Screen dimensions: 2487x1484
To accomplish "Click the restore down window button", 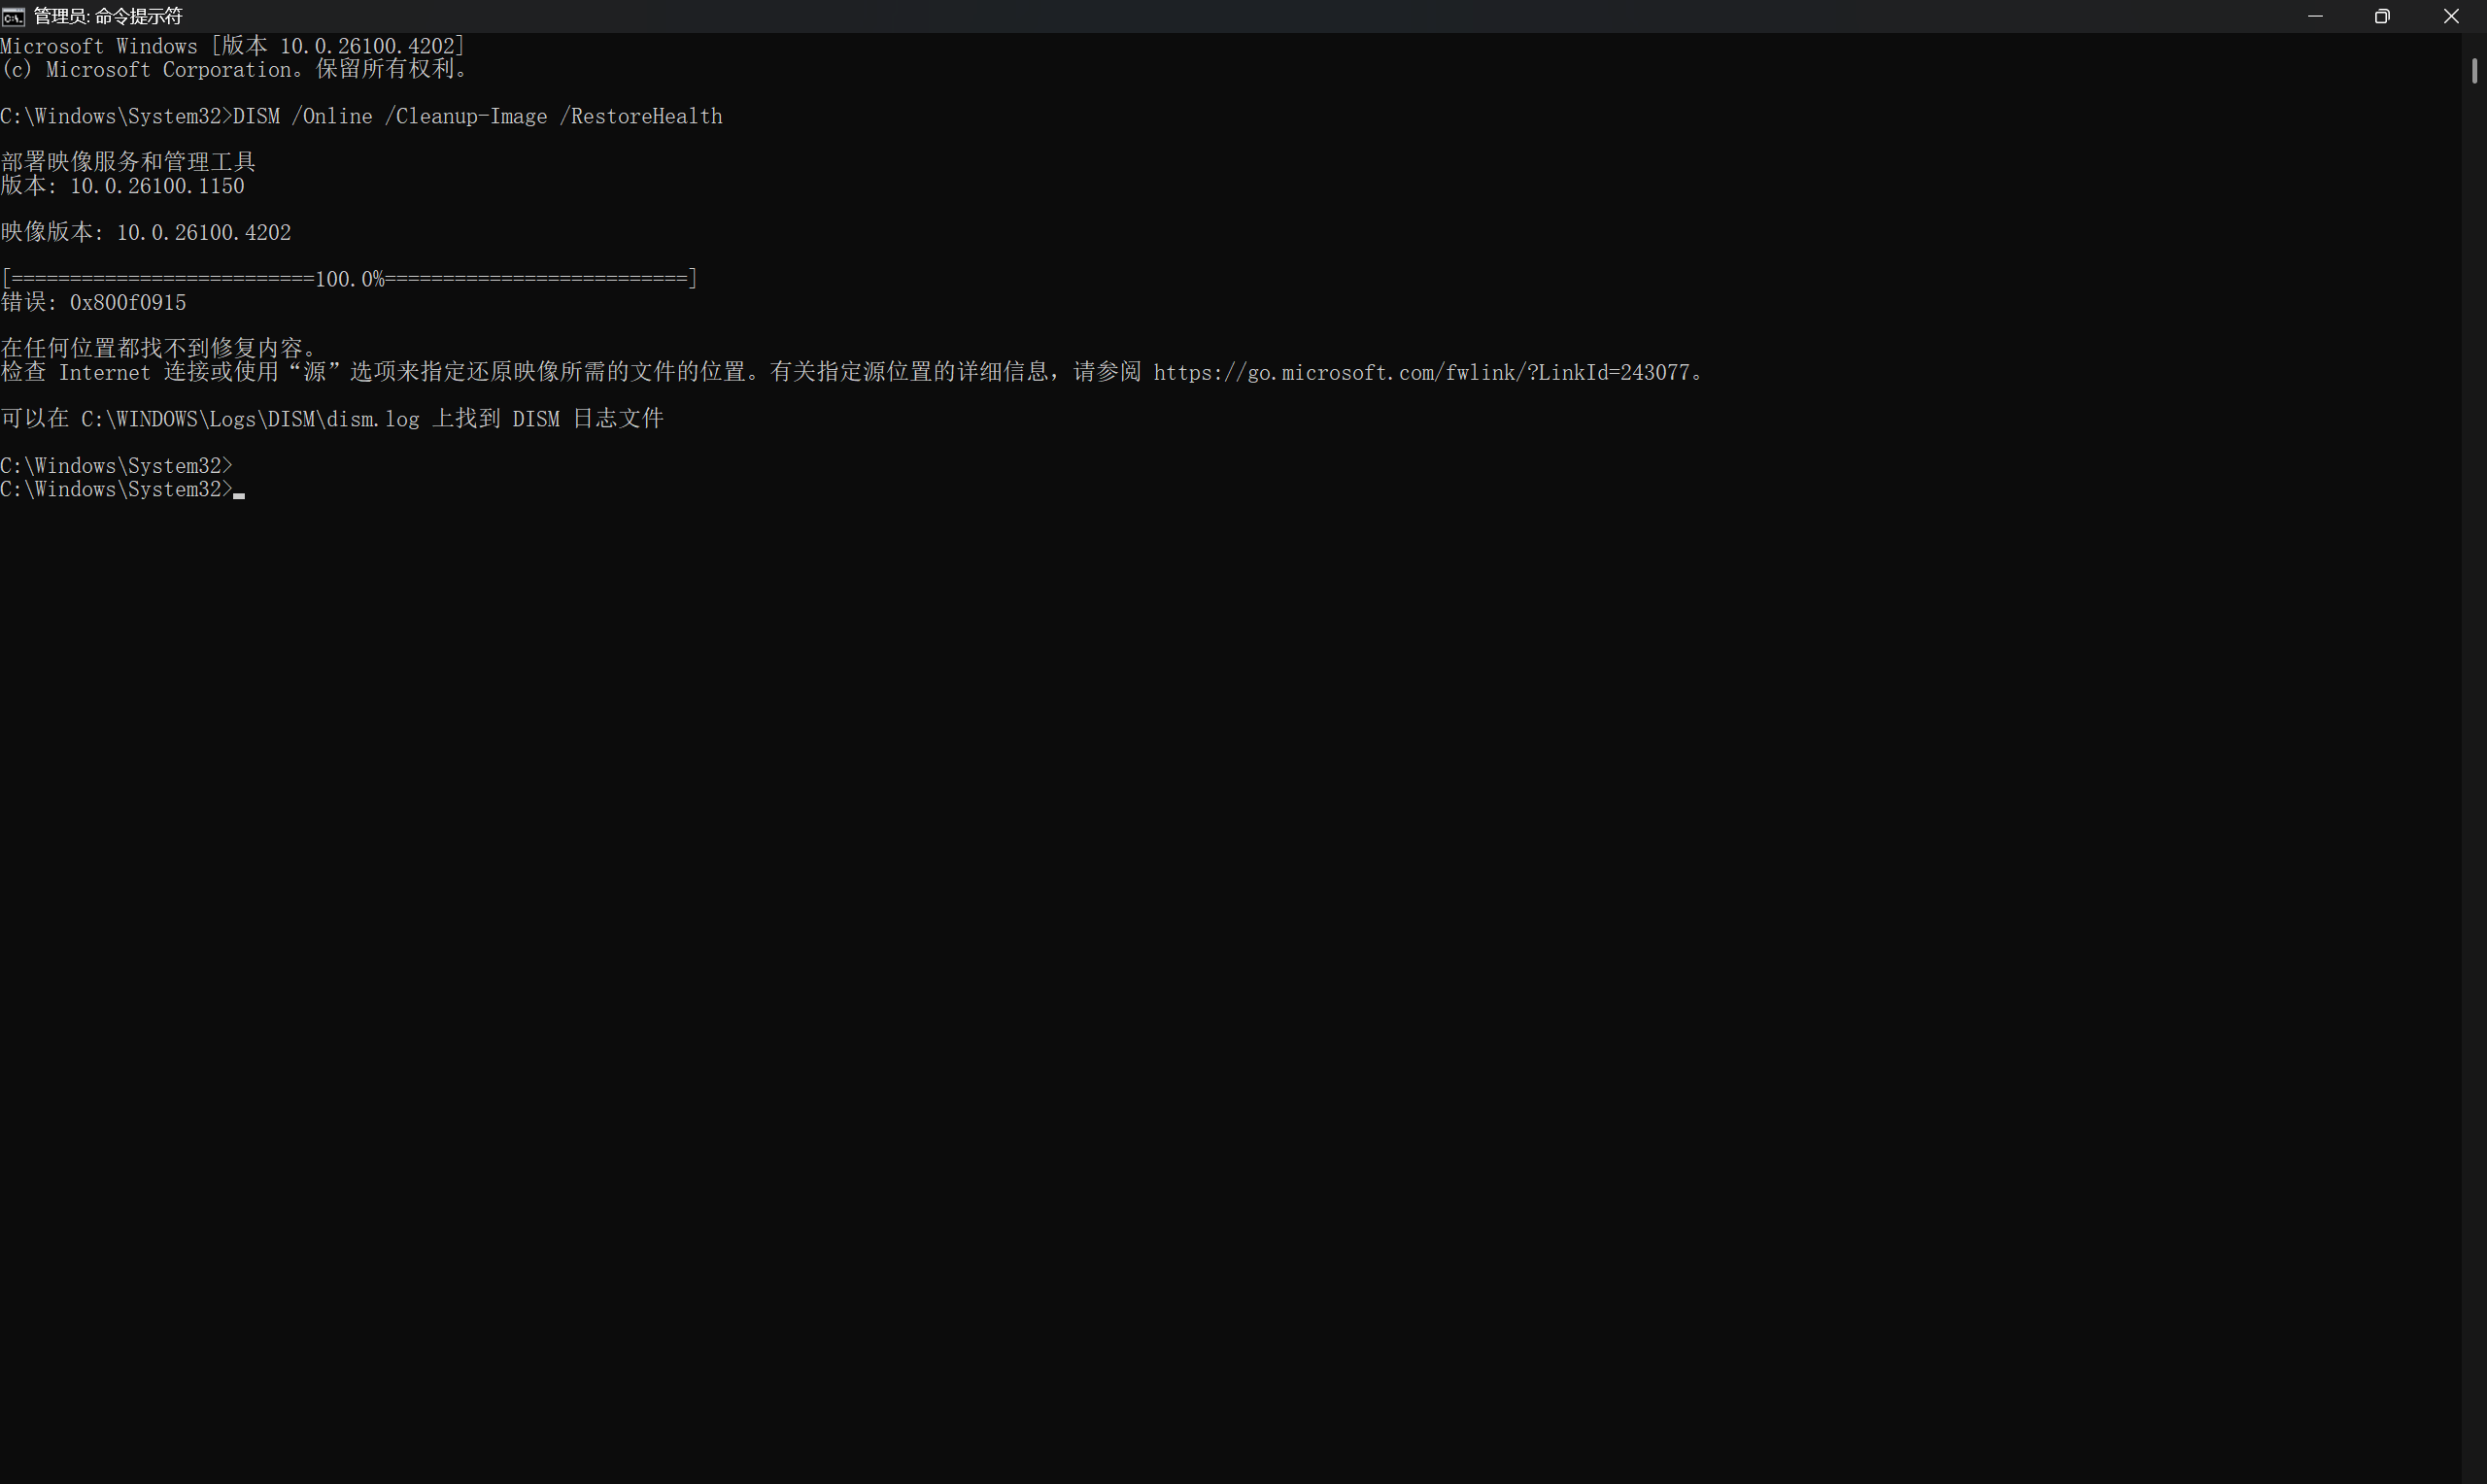I will point(2382,16).
